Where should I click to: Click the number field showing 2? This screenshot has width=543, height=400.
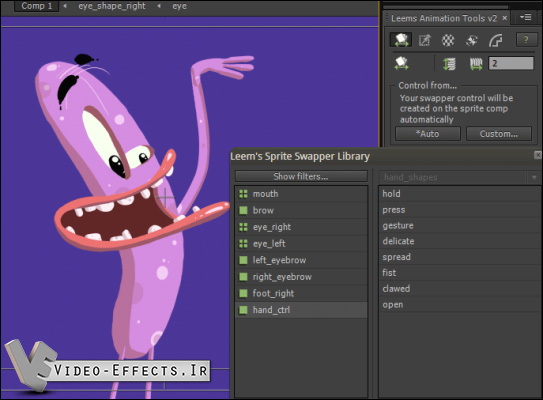511,64
